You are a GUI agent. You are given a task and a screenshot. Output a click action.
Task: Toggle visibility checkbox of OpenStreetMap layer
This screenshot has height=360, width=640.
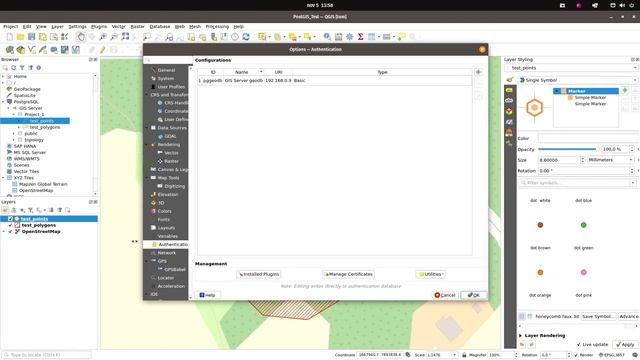[10, 232]
